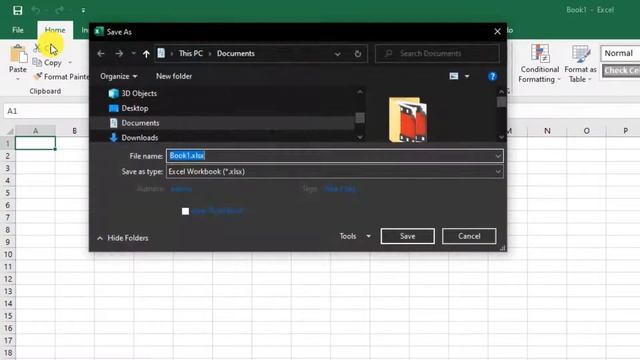
Task: Click the blue Help icon
Action: 492,76
